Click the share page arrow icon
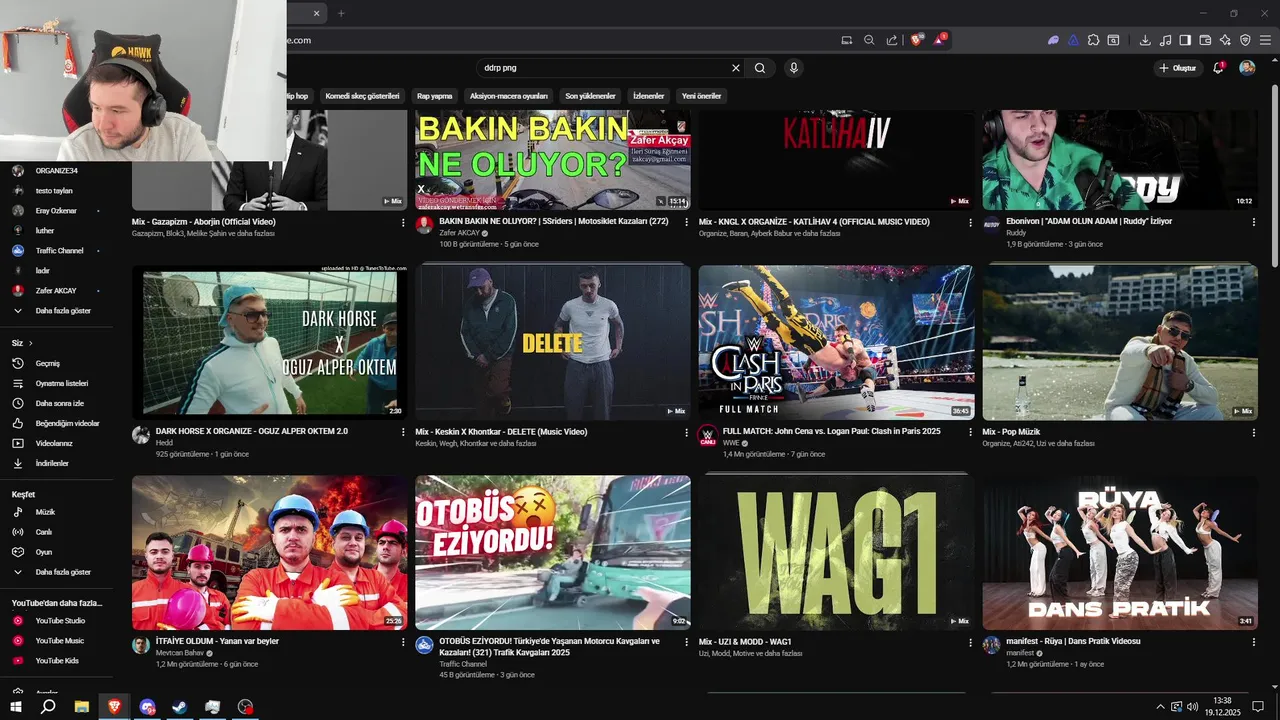1280x720 pixels. 891,40
